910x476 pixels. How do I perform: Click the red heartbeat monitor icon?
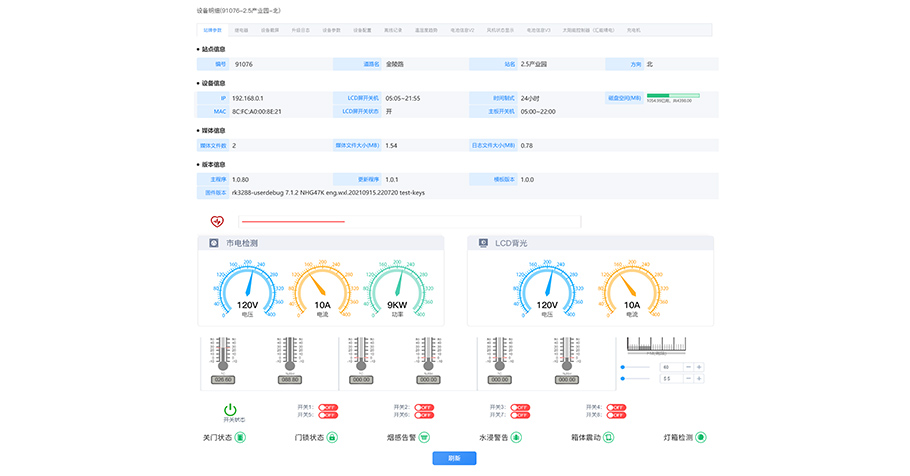click(217, 221)
